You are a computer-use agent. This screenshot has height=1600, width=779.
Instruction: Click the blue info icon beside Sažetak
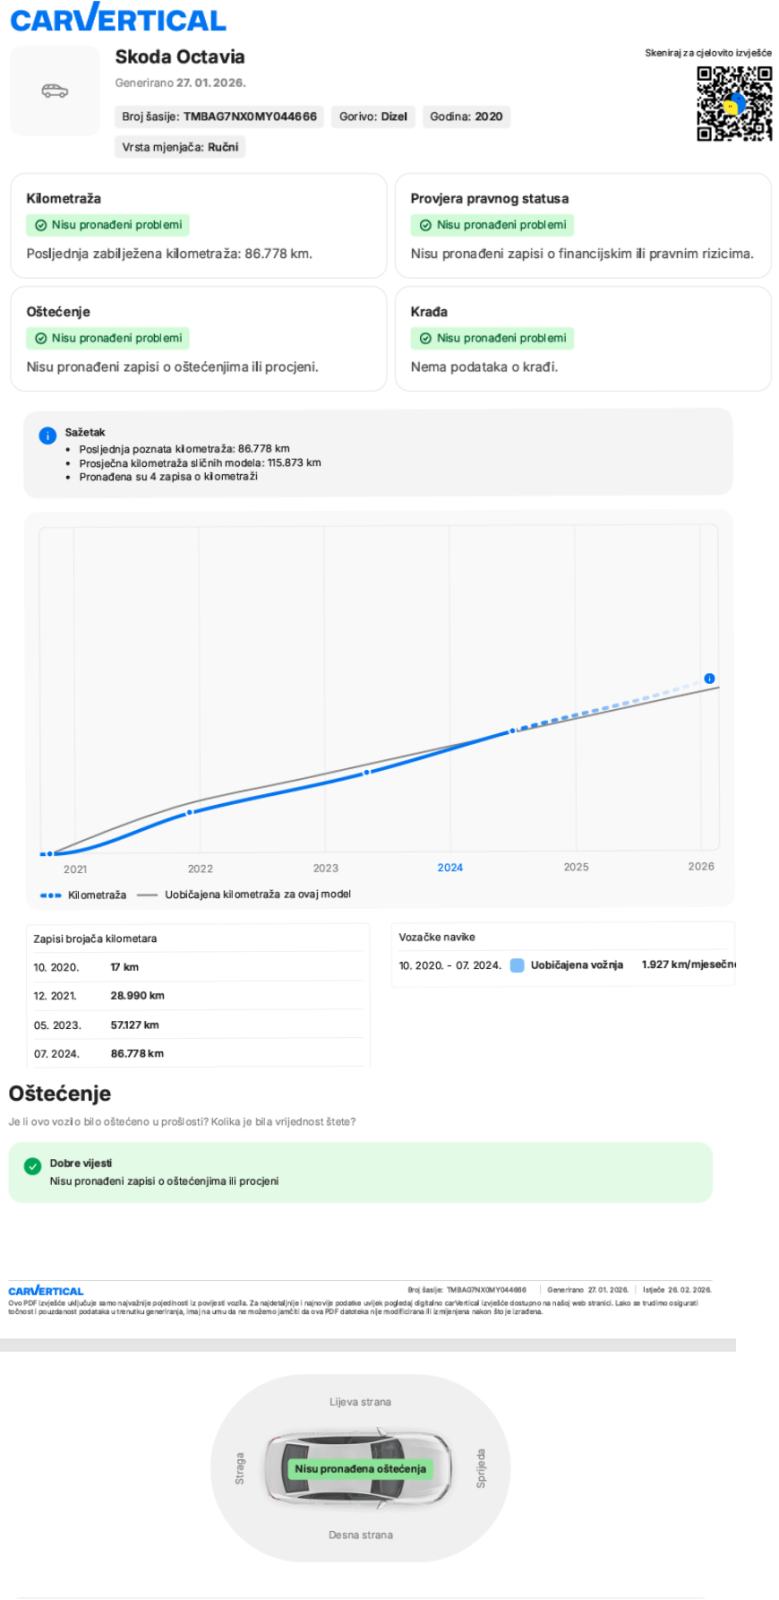point(47,435)
